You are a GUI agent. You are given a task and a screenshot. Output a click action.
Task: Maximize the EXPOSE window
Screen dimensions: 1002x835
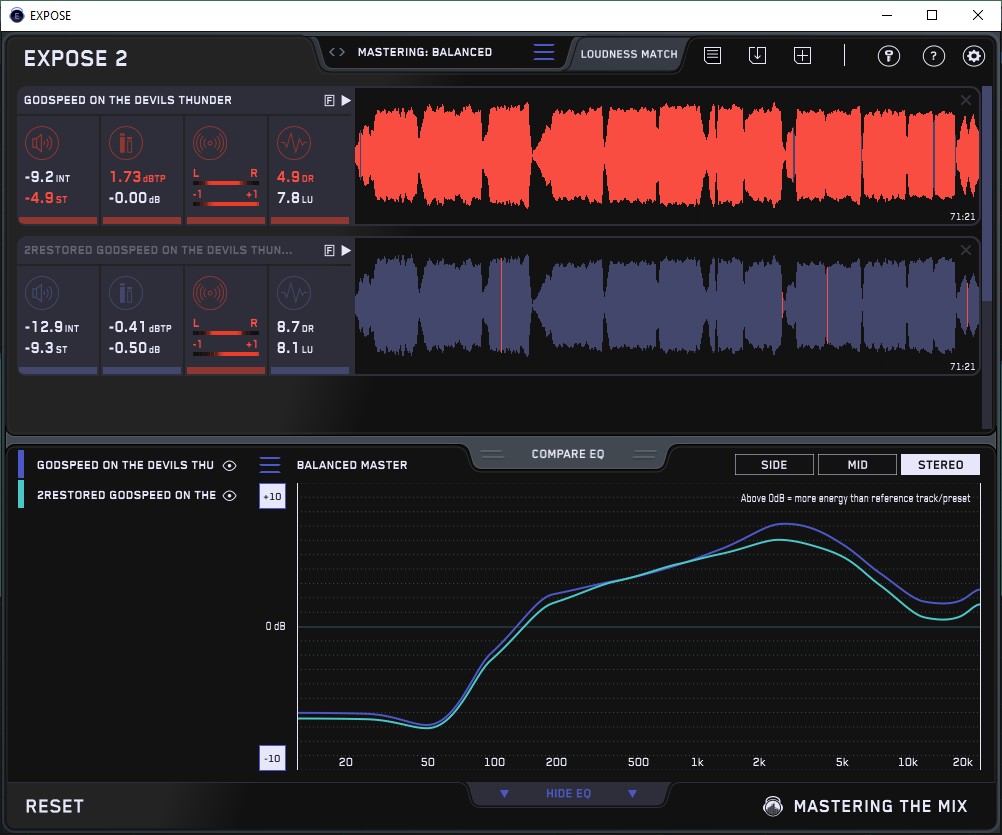pos(932,15)
